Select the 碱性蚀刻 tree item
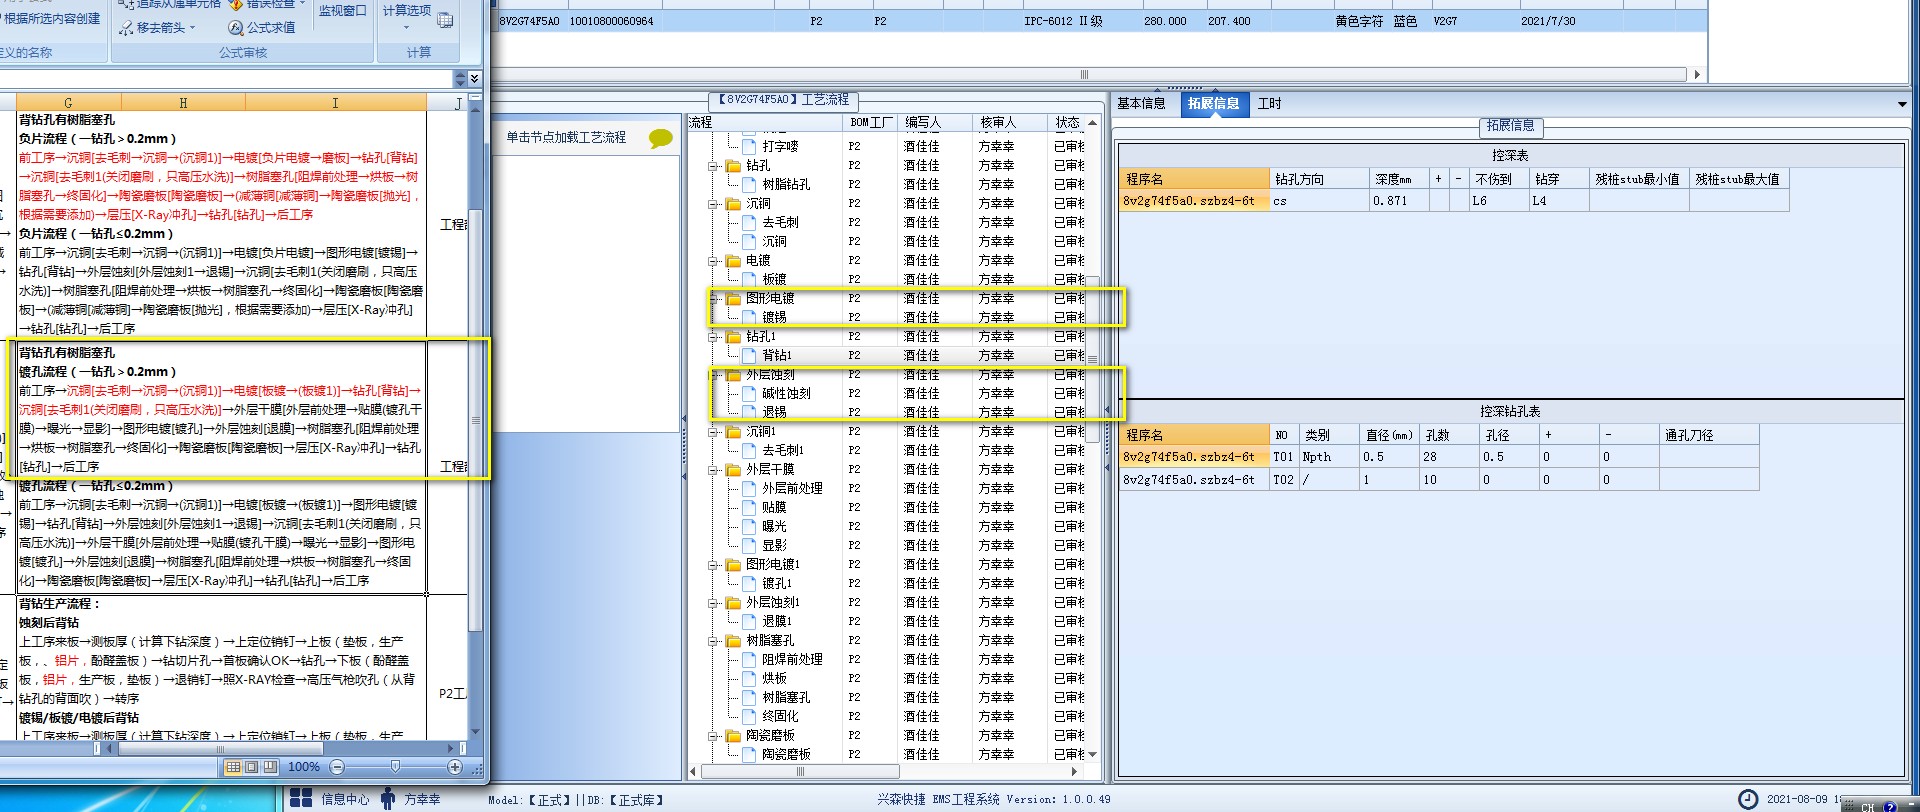1920x812 pixels. 786,394
